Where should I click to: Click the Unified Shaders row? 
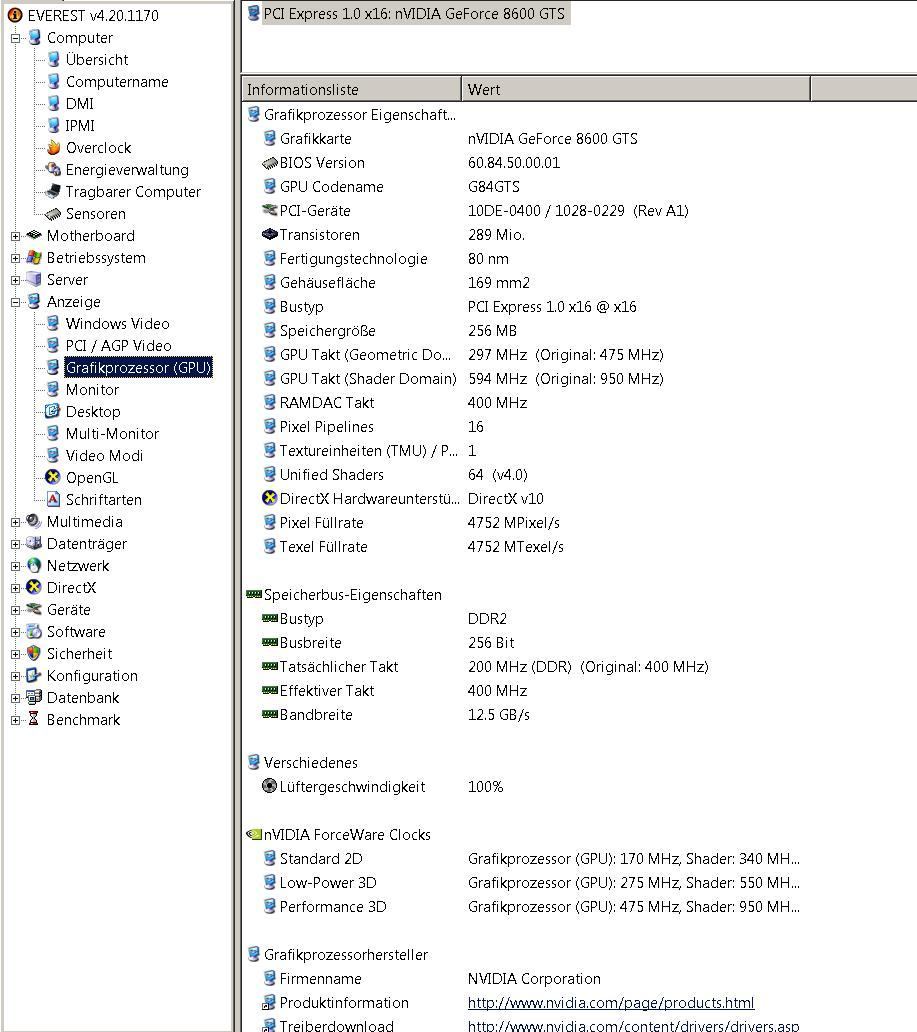tap(527, 475)
